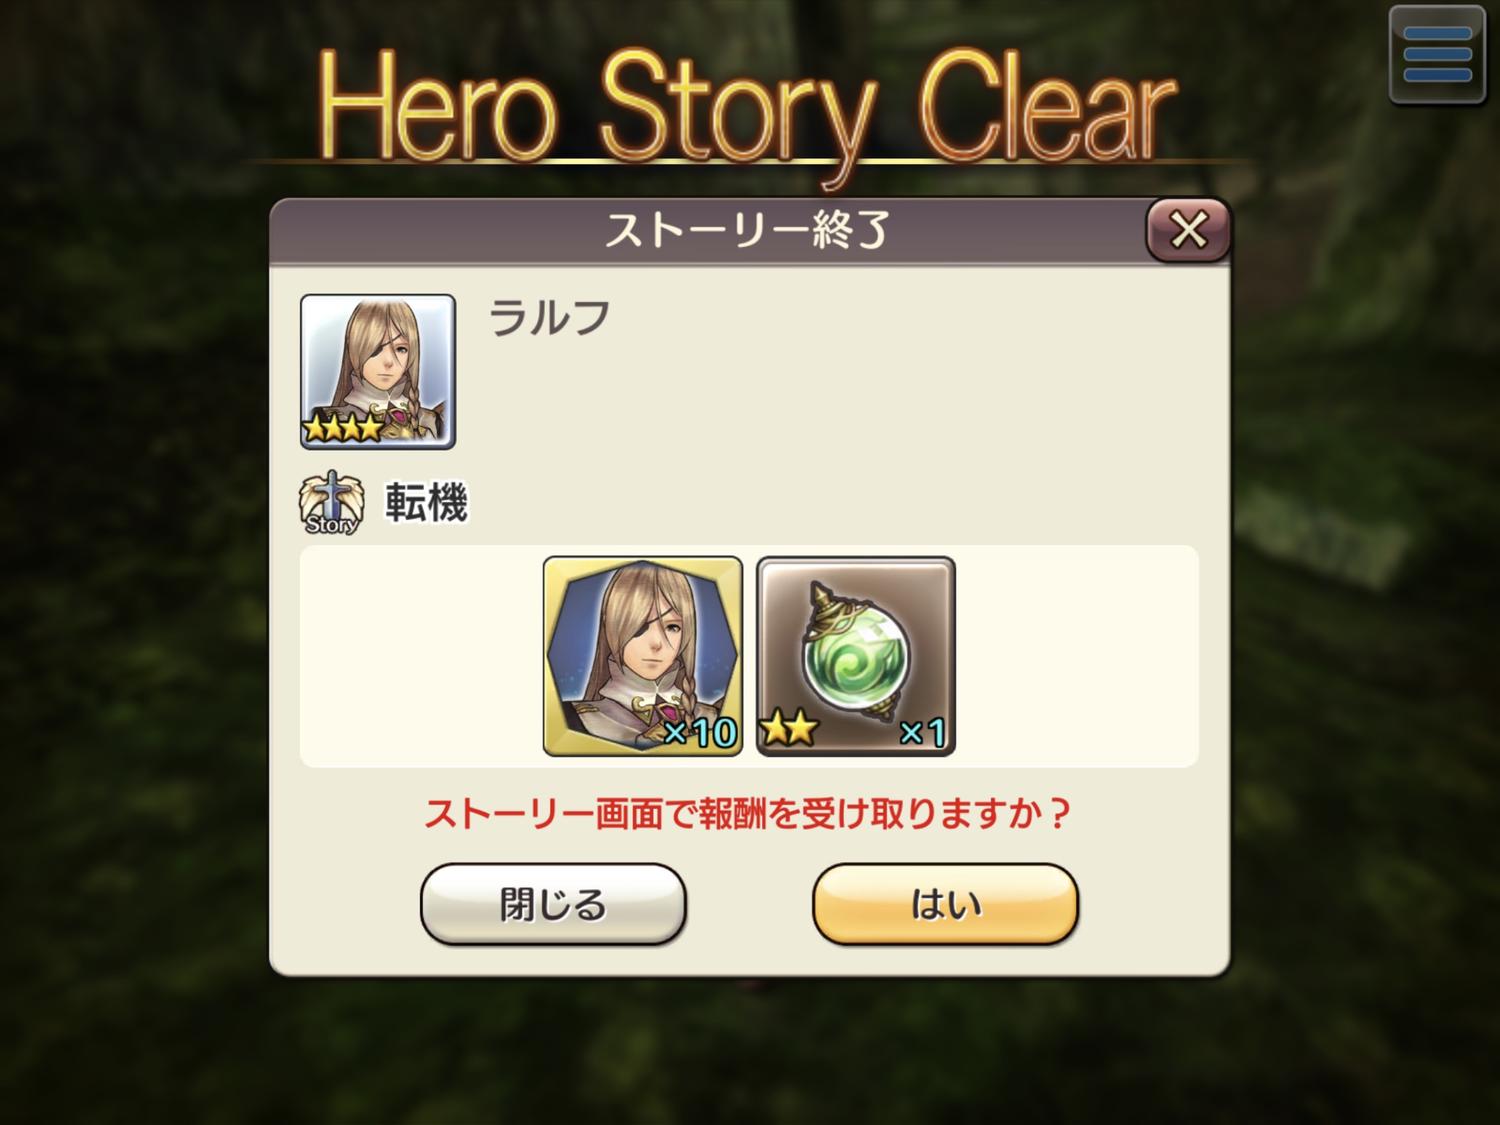Select the ラルフ shard reward icon
Screen dimensions: 1500x1125
[642, 656]
